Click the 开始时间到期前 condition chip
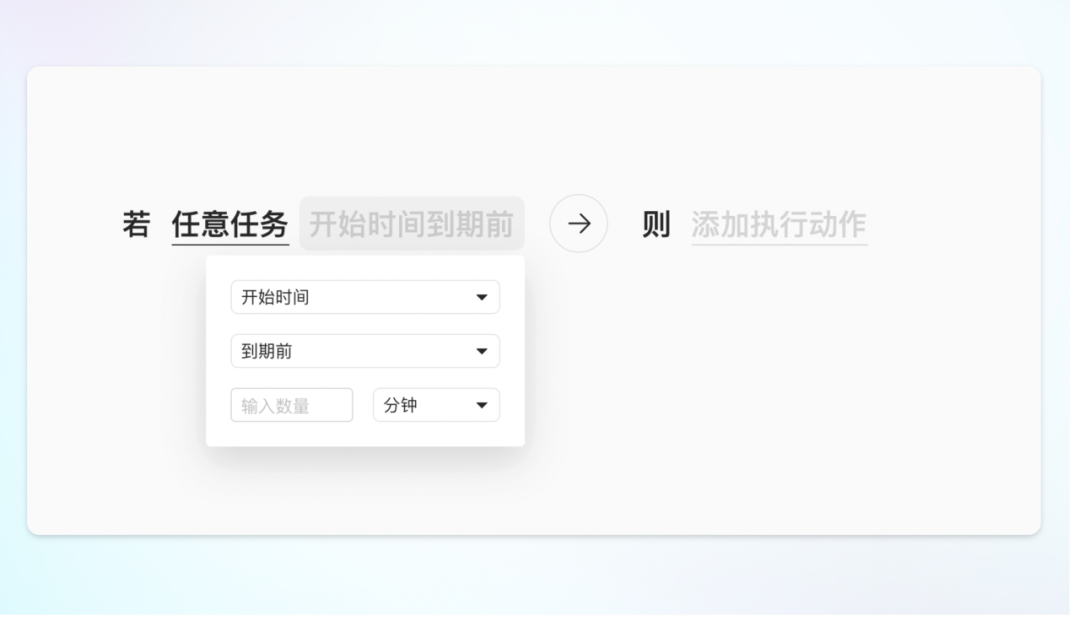The image size is (1080, 637). tap(412, 224)
